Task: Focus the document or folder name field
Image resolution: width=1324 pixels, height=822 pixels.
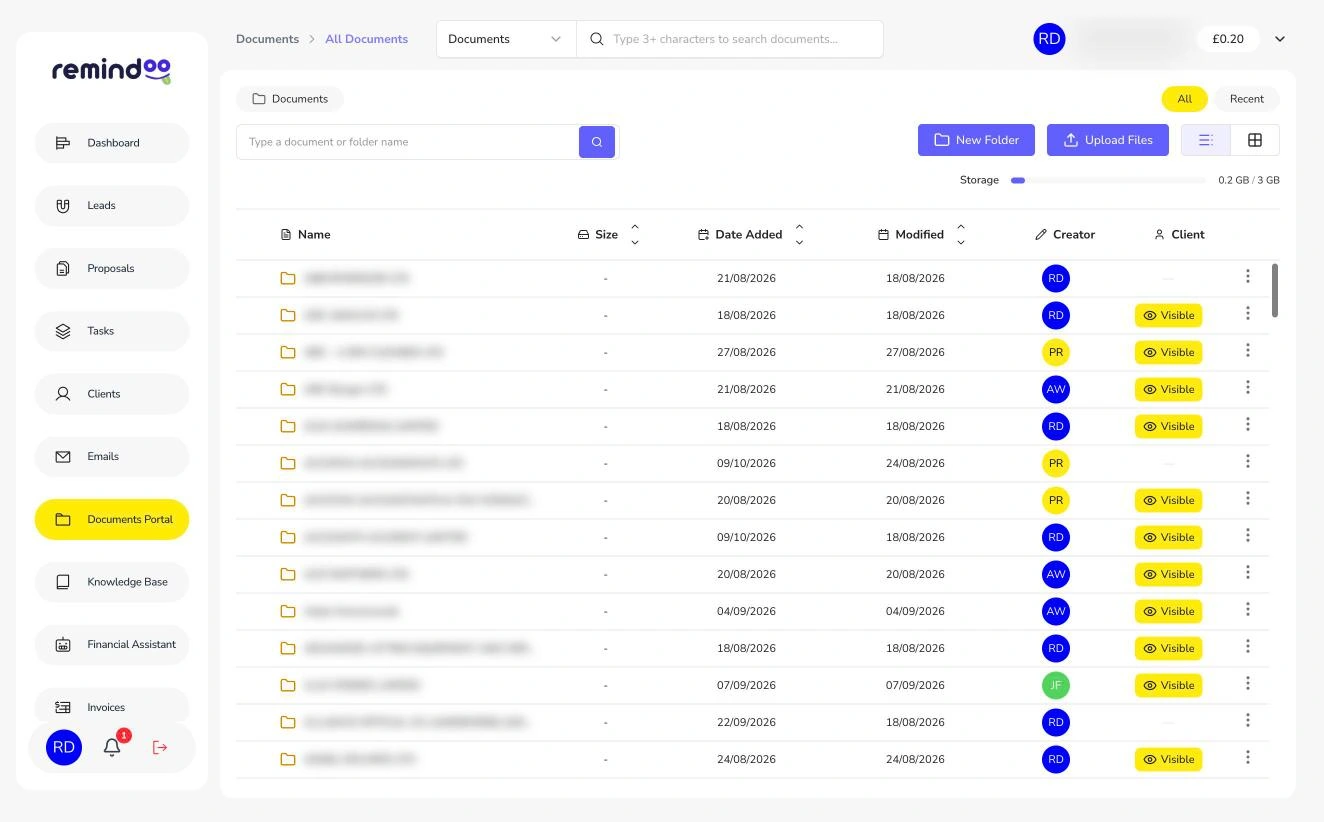Action: pos(408,142)
